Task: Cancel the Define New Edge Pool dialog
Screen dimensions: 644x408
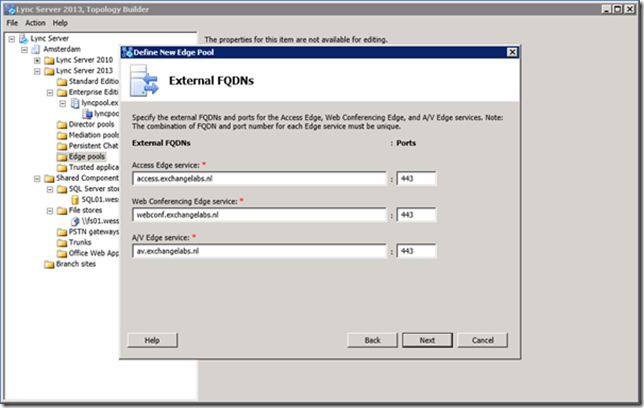Action: pyautogui.click(x=482, y=340)
